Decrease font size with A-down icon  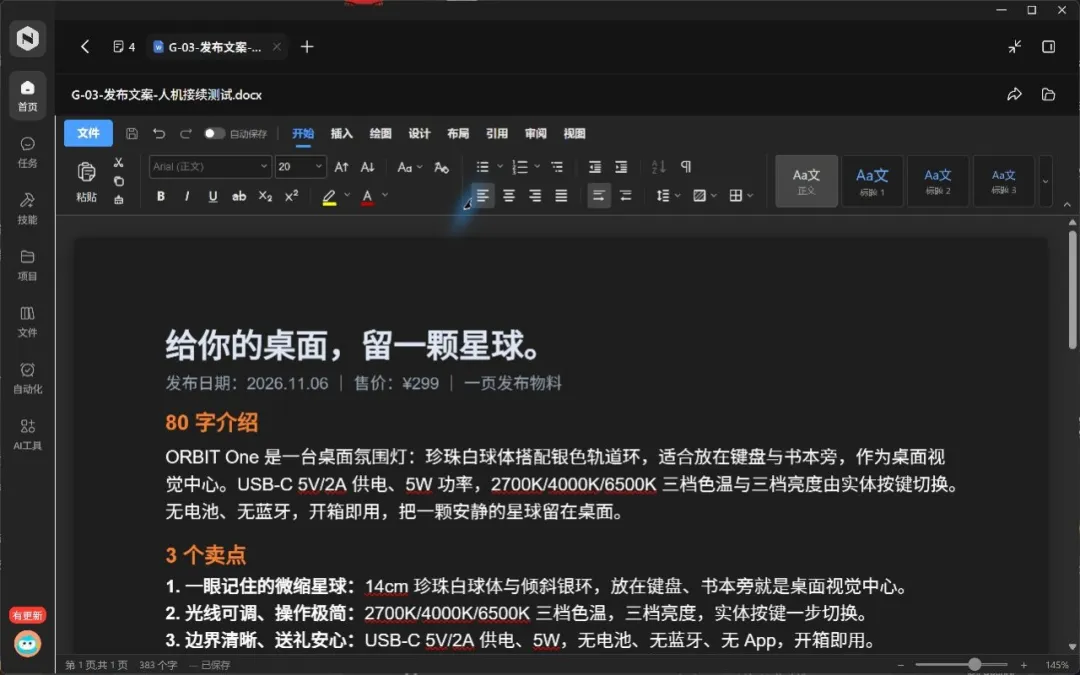pos(368,167)
